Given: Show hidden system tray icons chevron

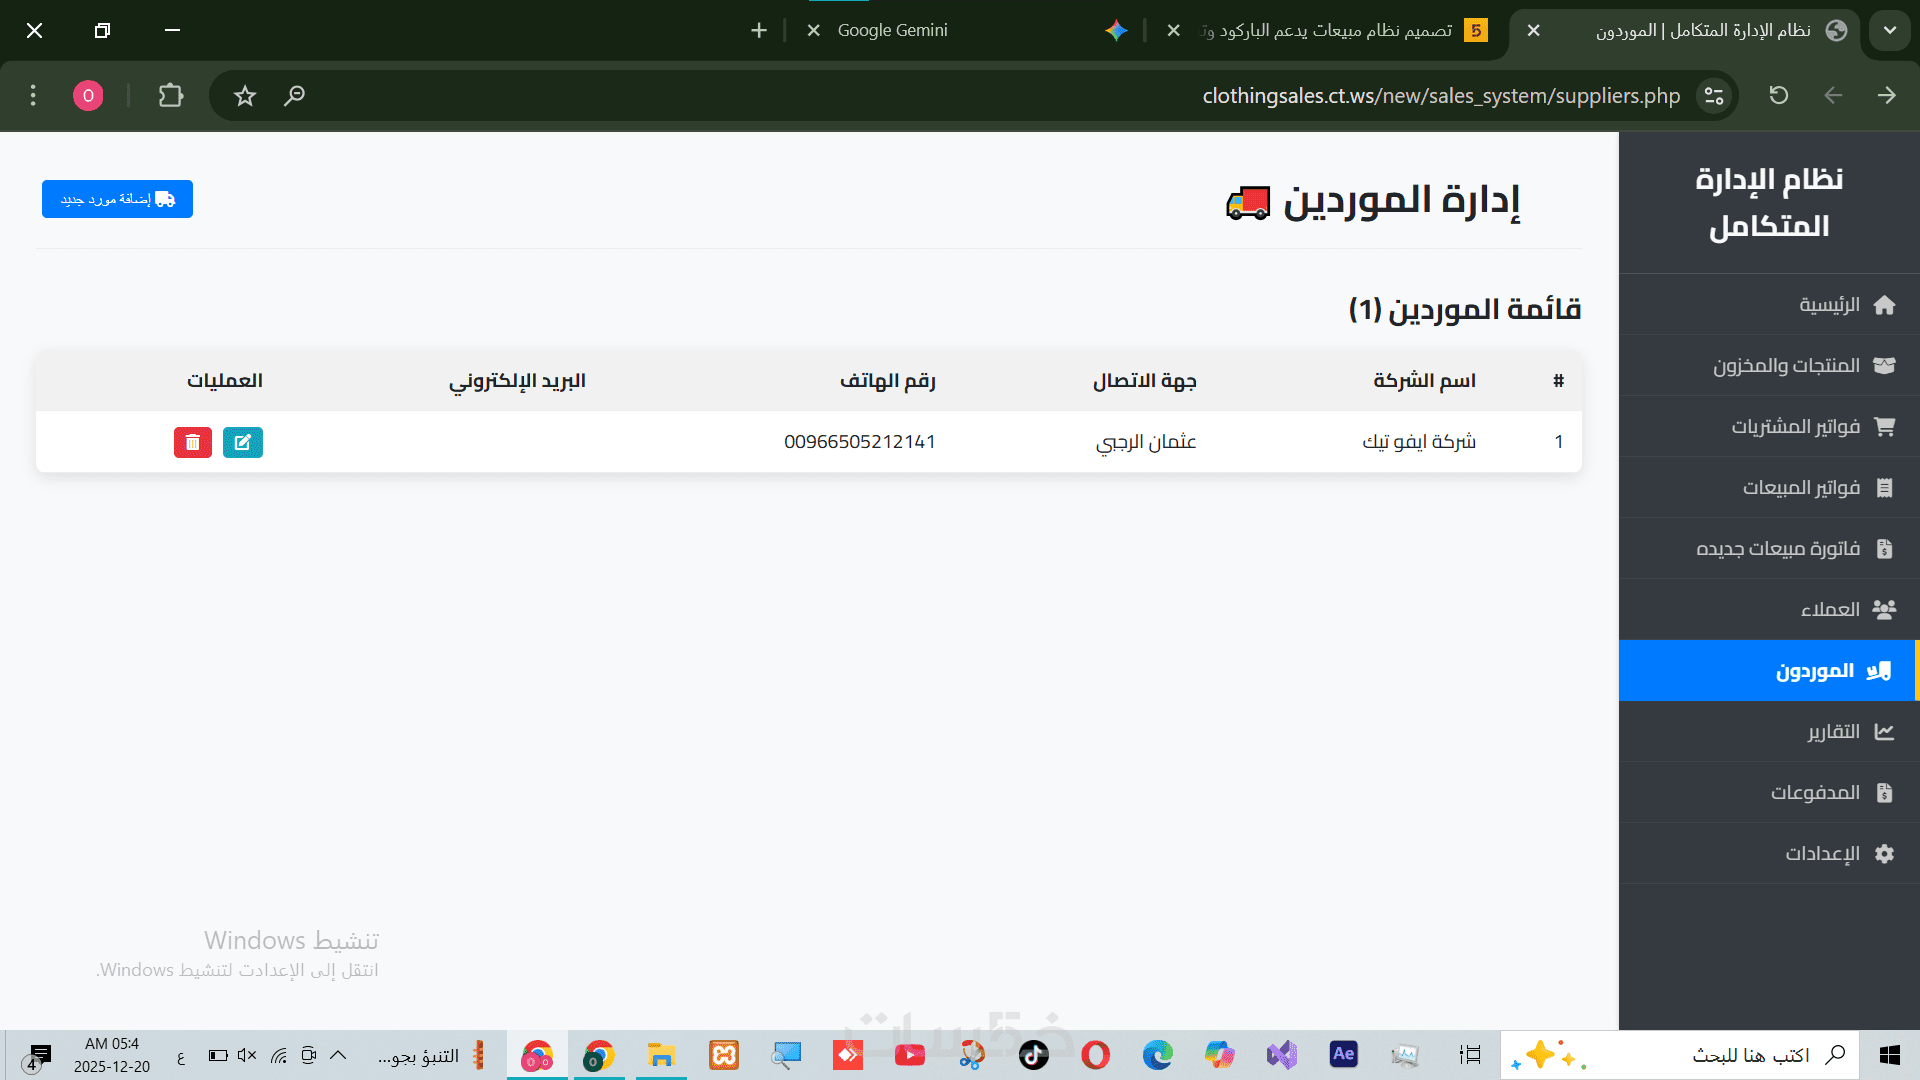Looking at the screenshot, I should (x=338, y=1055).
